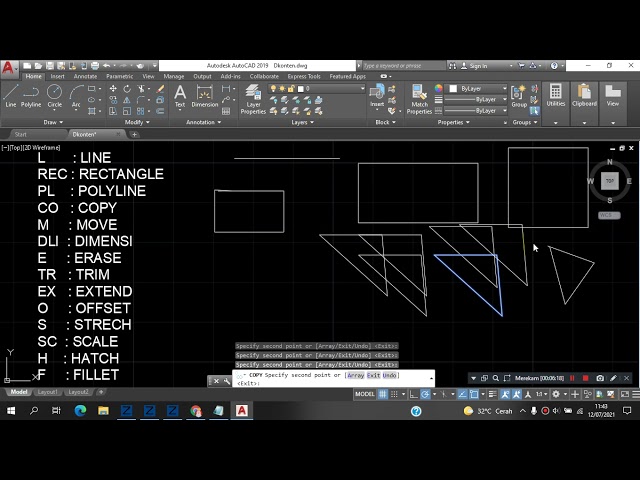Click the Move tool in Modify panel
This screenshot has height=480, width=640.
(x=113, y=89)
